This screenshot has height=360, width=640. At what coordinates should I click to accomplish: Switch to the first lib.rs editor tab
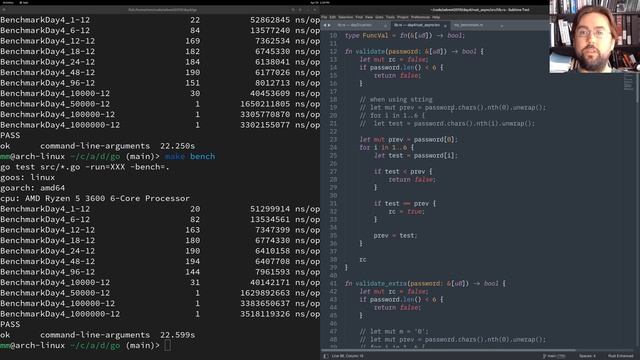click(x=355, y=25)
